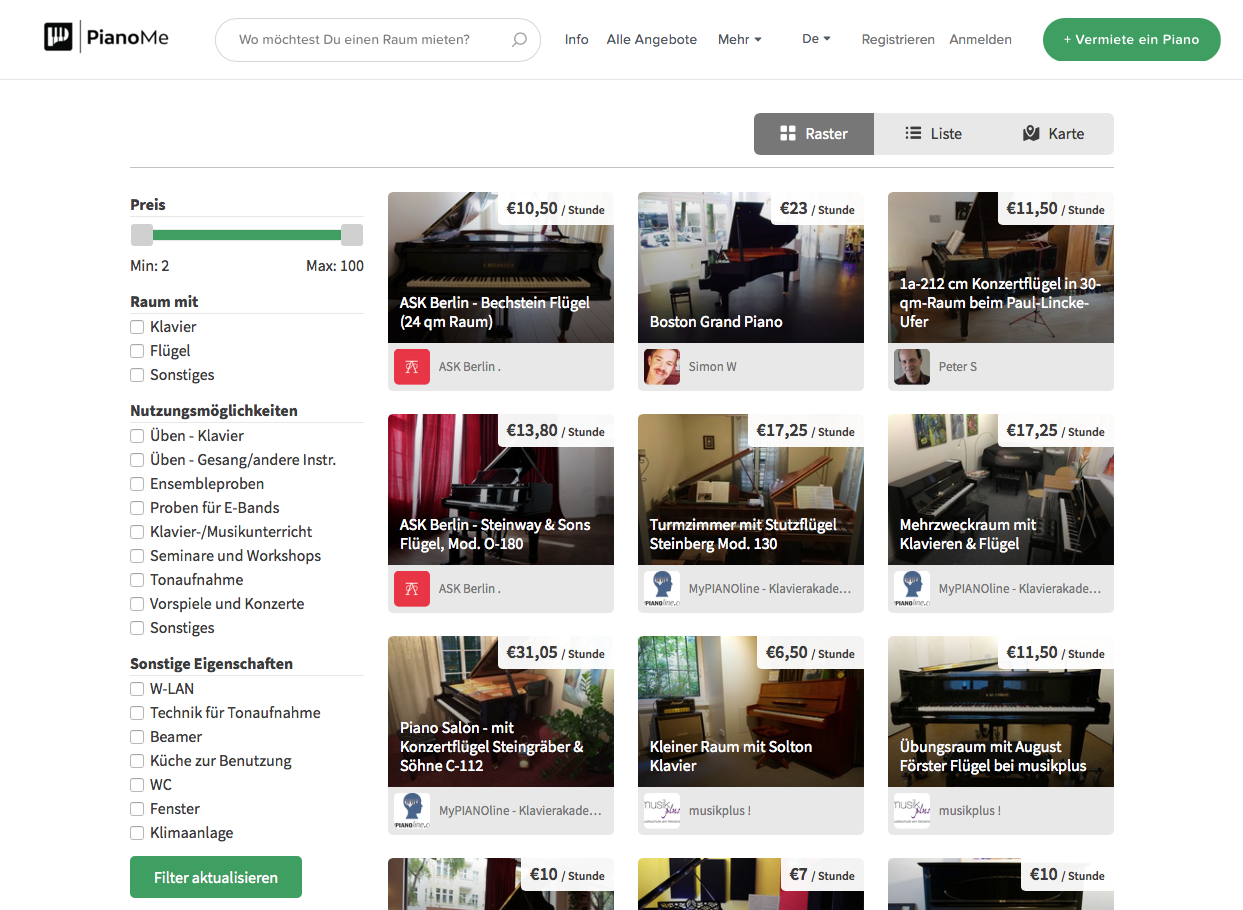Viewport: 1243px width, 910px height.
Task: Check the Flügel checkbox
Action: click(x=137, y=351)
